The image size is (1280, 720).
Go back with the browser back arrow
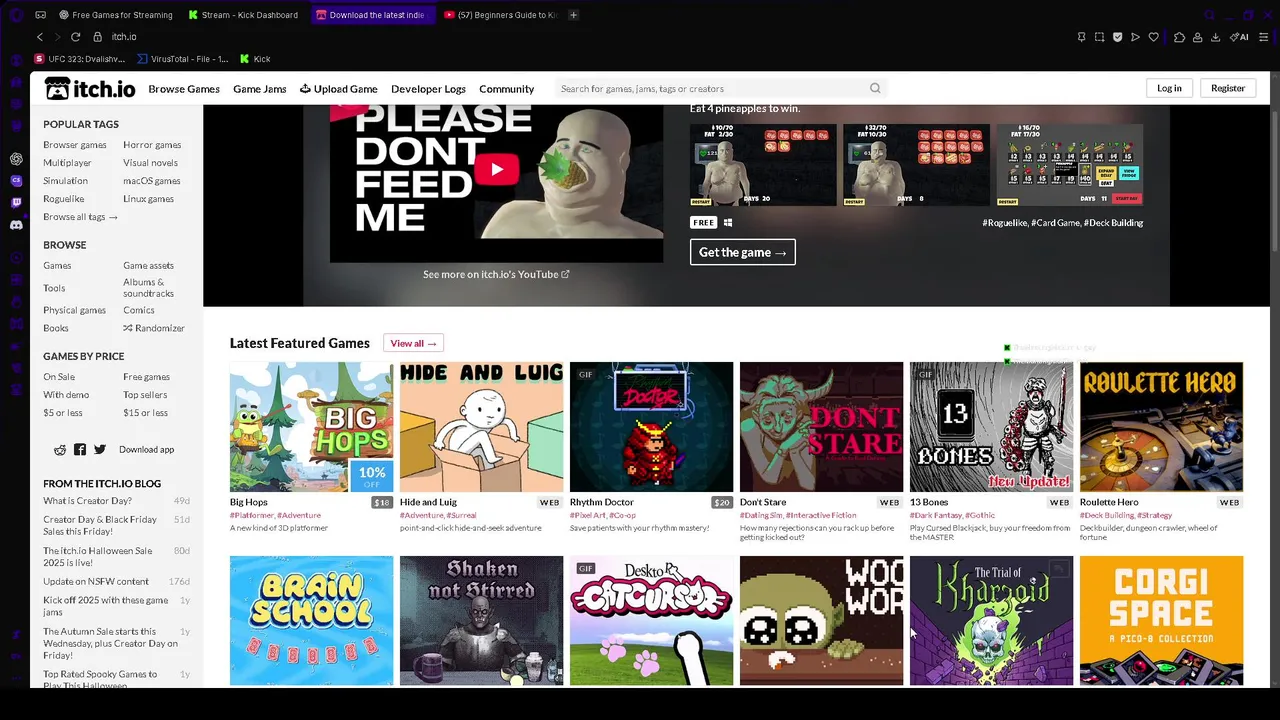[40, 37]
